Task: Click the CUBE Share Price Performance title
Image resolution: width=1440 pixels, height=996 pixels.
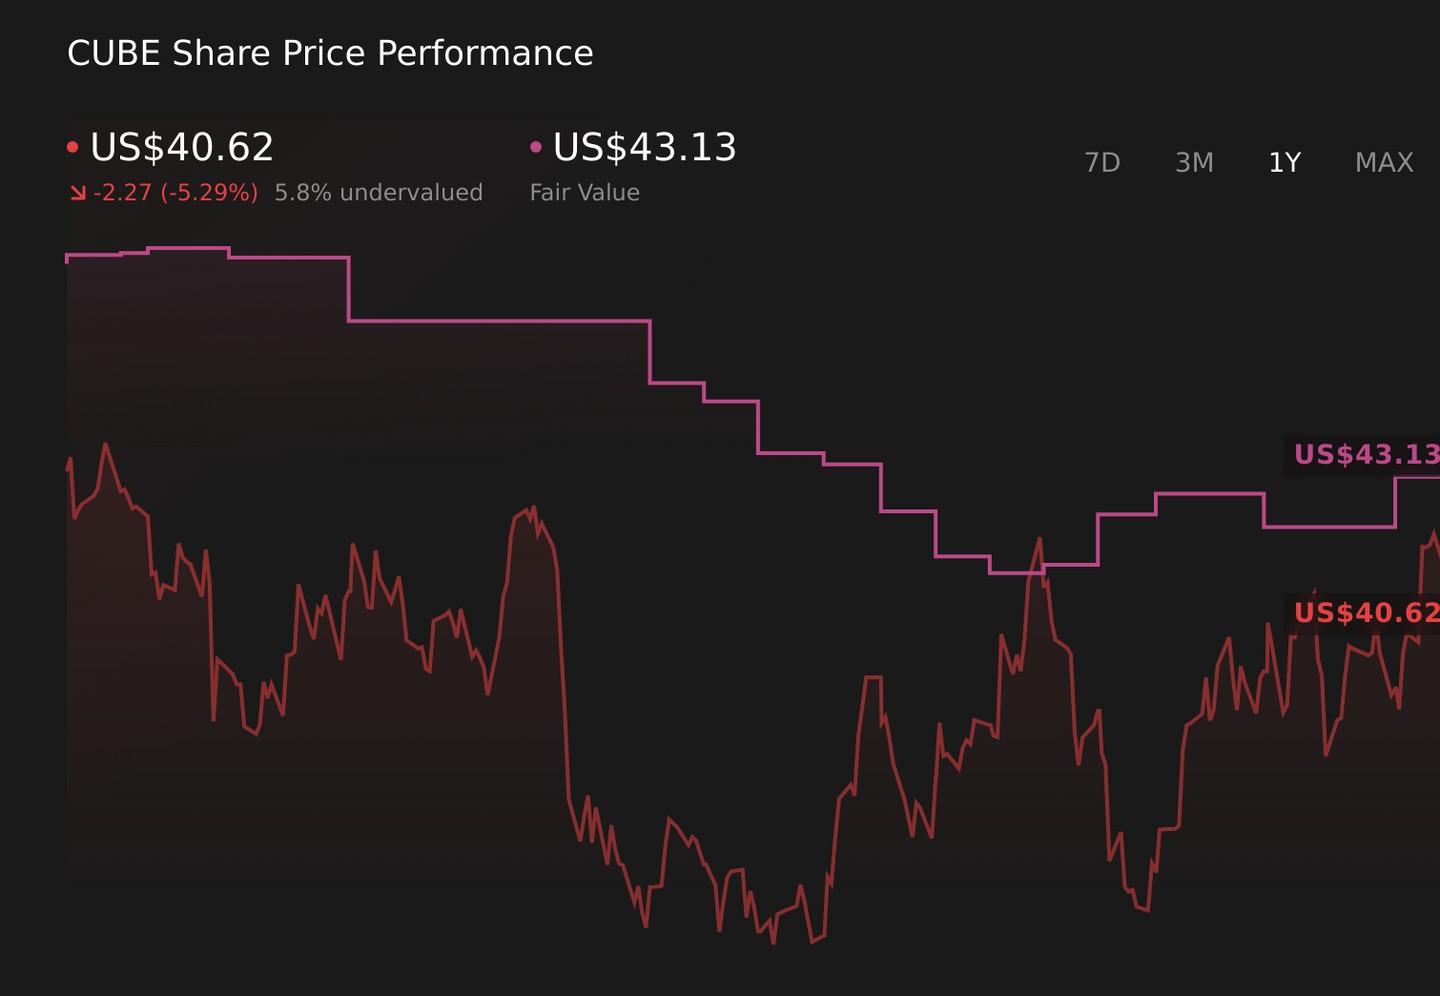Action: 330,53
